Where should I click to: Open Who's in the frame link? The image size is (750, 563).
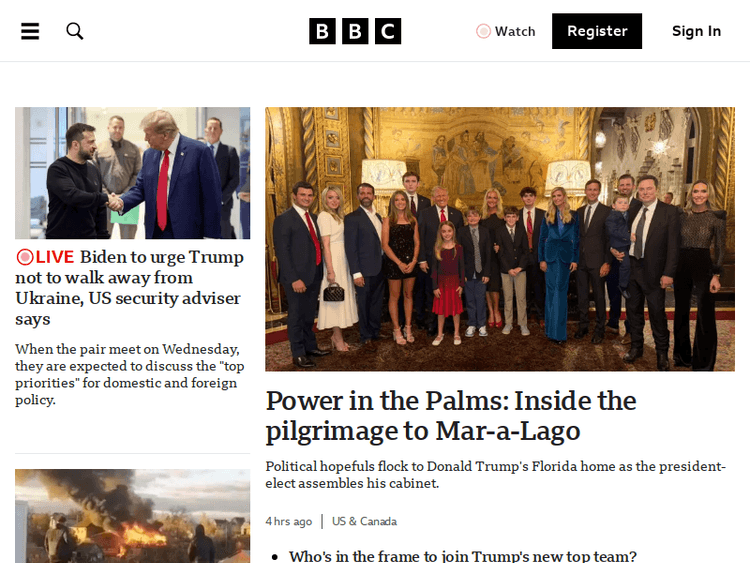click(x=463, y=556)
